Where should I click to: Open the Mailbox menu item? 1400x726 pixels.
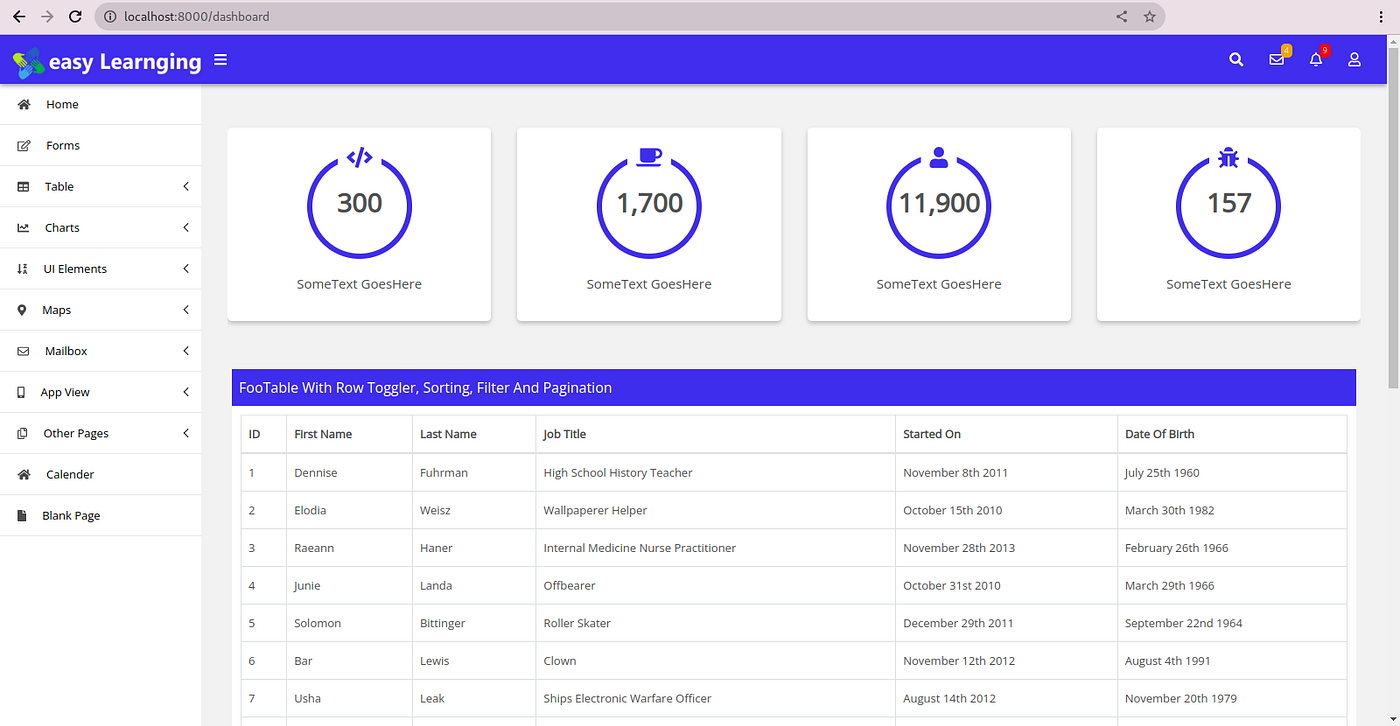[x=100, y=351]
